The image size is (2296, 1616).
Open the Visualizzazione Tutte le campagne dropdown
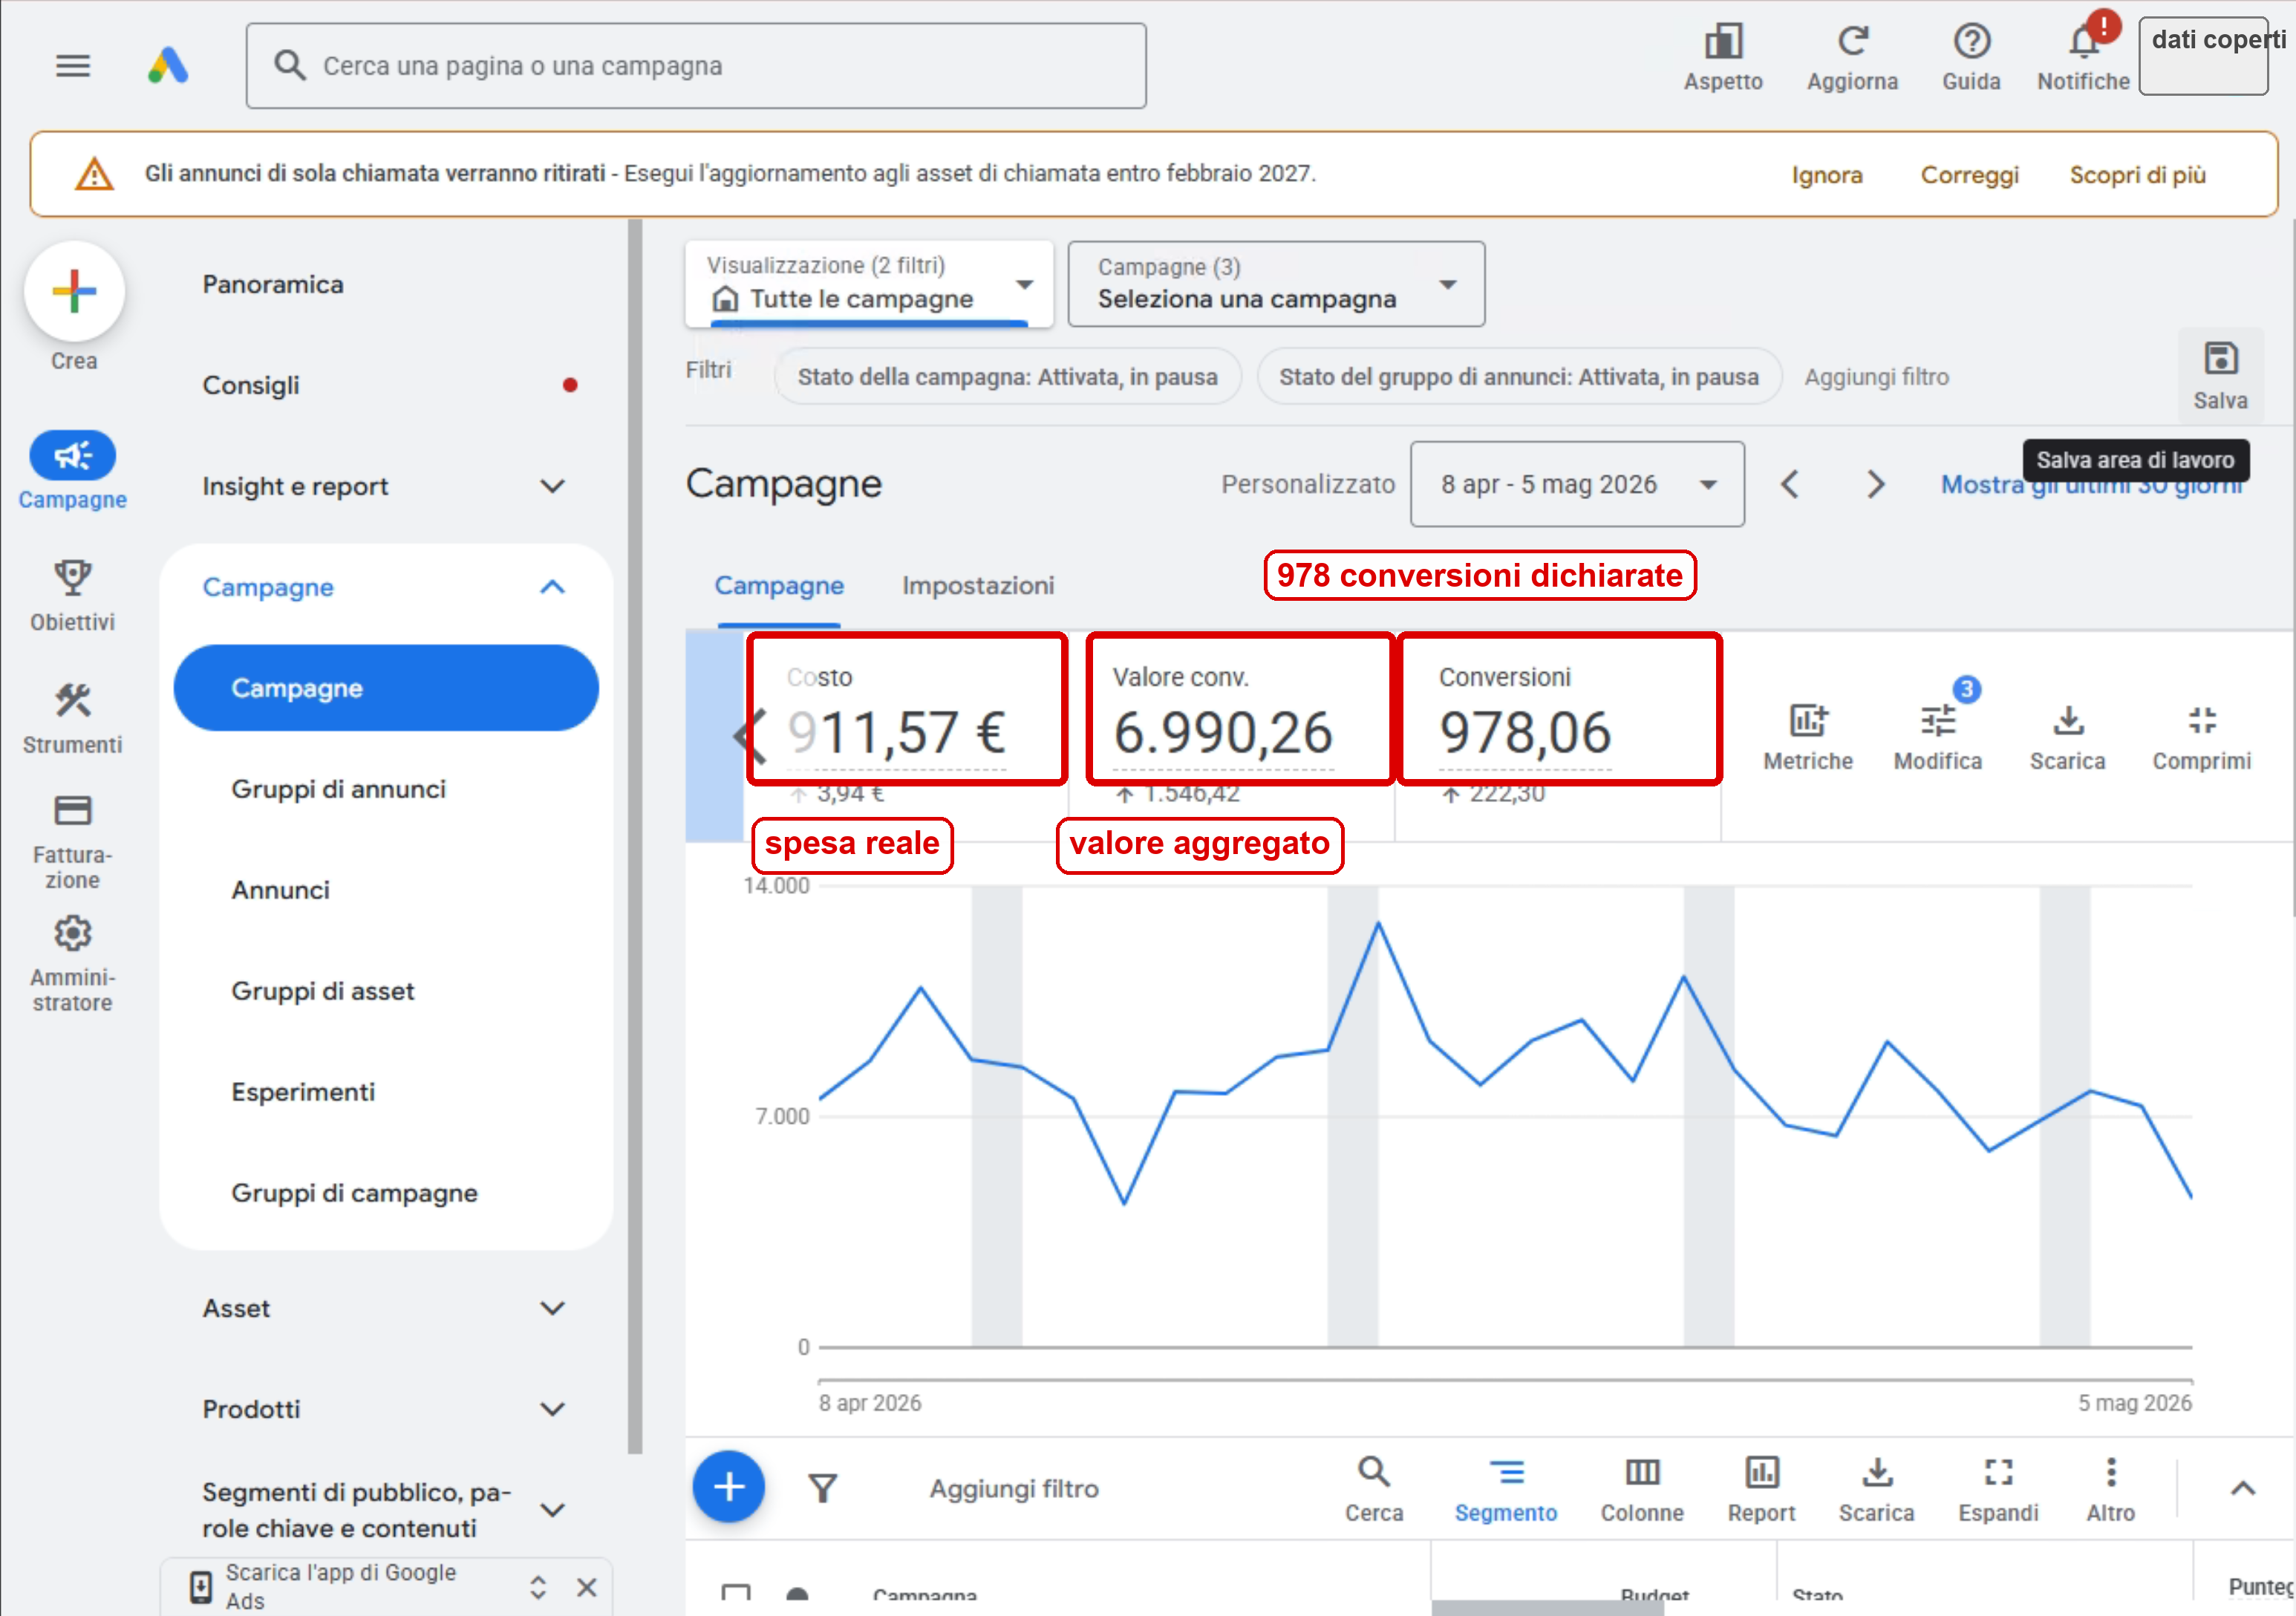[x=869, y=284]
